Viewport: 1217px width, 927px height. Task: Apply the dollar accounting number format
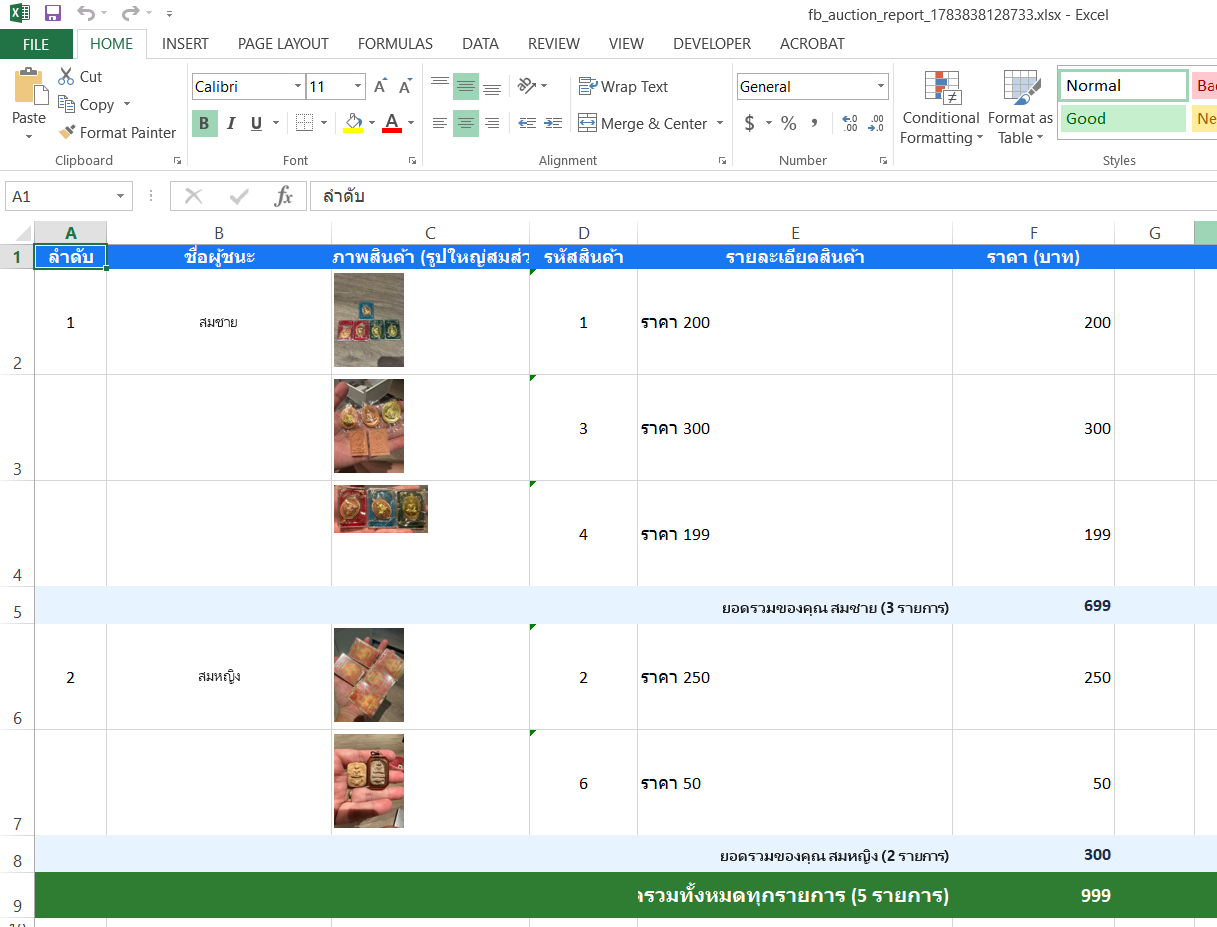click(x=750, y=123)
